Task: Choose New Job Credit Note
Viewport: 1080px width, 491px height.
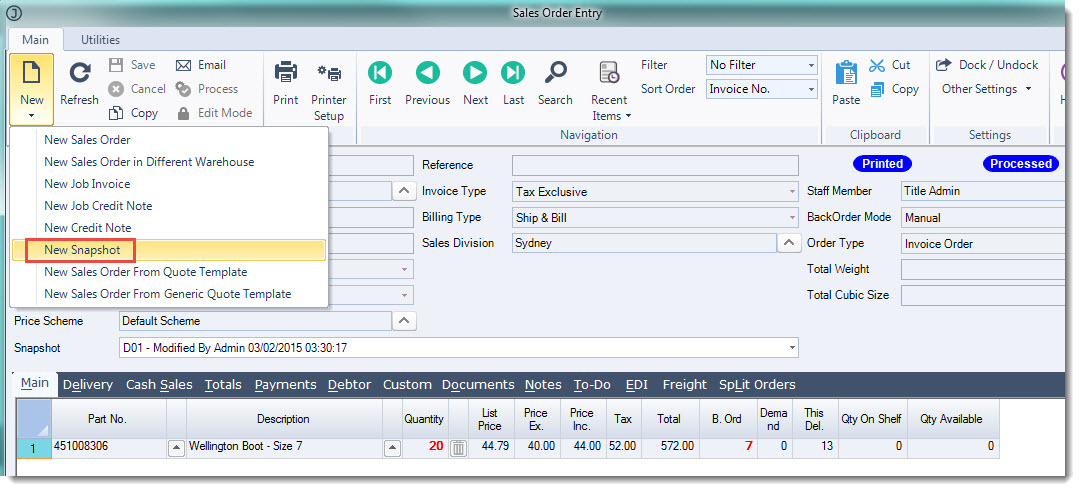Action: coord(98,206)
